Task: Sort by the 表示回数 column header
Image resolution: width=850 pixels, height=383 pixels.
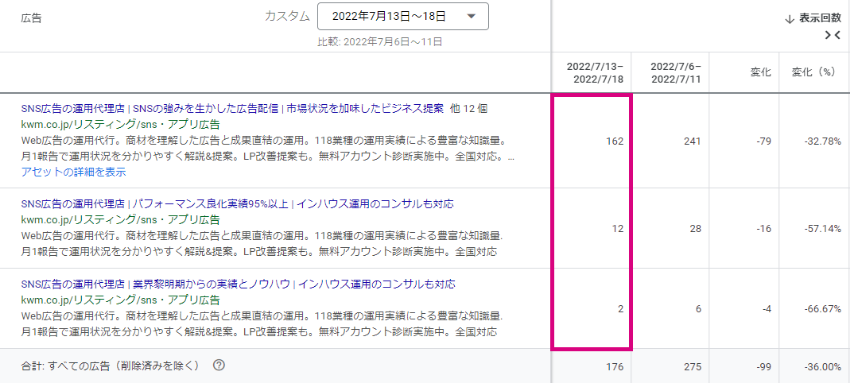Action: pyautogui.click(x=820, y=18)
